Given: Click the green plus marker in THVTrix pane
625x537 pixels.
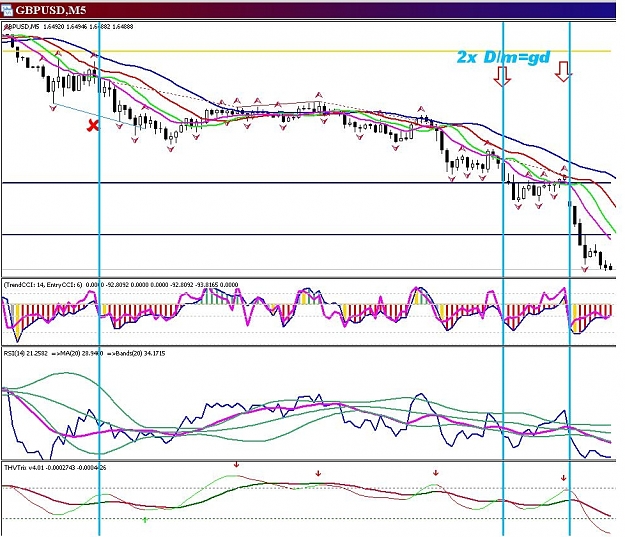Looking at the screenshot, I should 145,520.
